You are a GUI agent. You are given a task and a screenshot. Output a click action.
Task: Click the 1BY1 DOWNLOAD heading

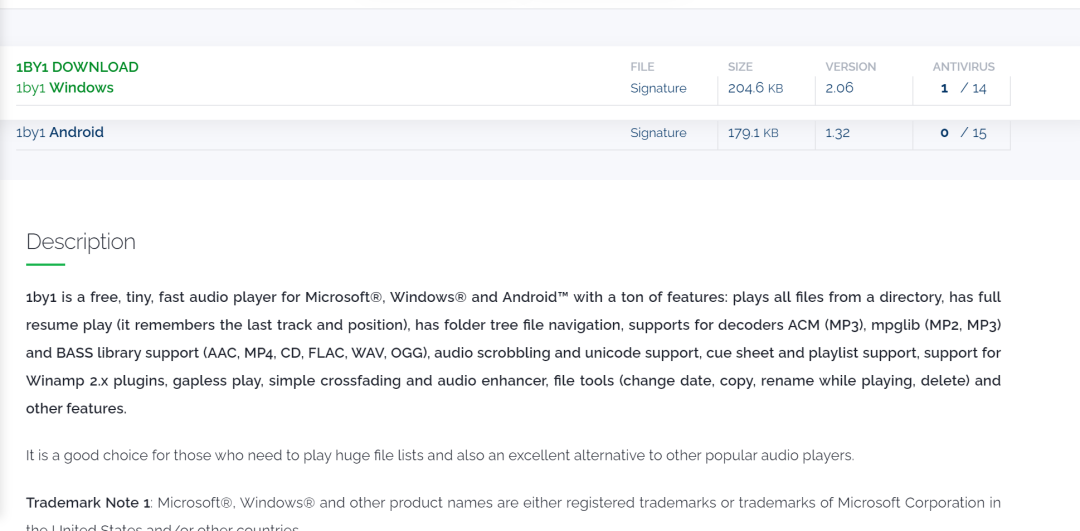point(77,67)
